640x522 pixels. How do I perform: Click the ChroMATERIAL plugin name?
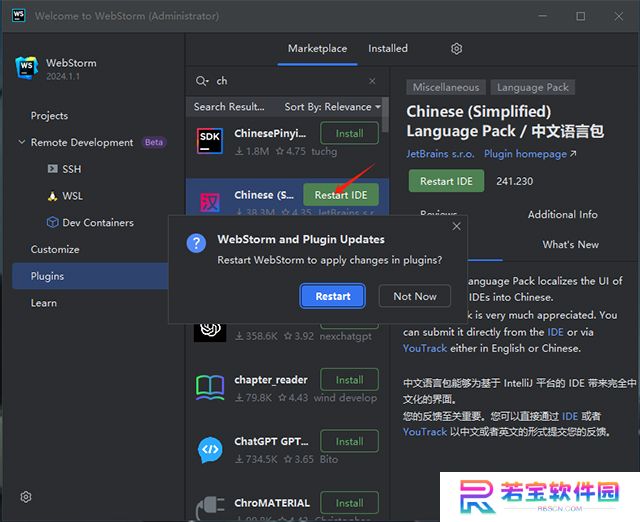coord(272,503)
